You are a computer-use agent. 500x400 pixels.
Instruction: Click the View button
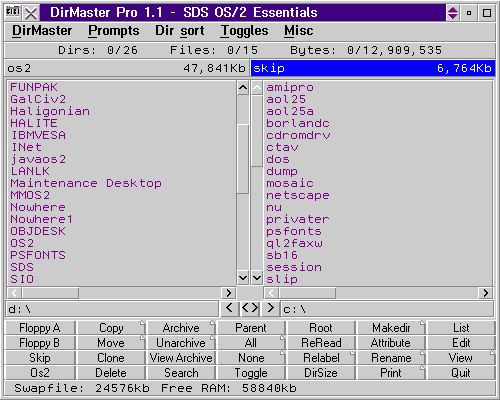tap(461, 358)
